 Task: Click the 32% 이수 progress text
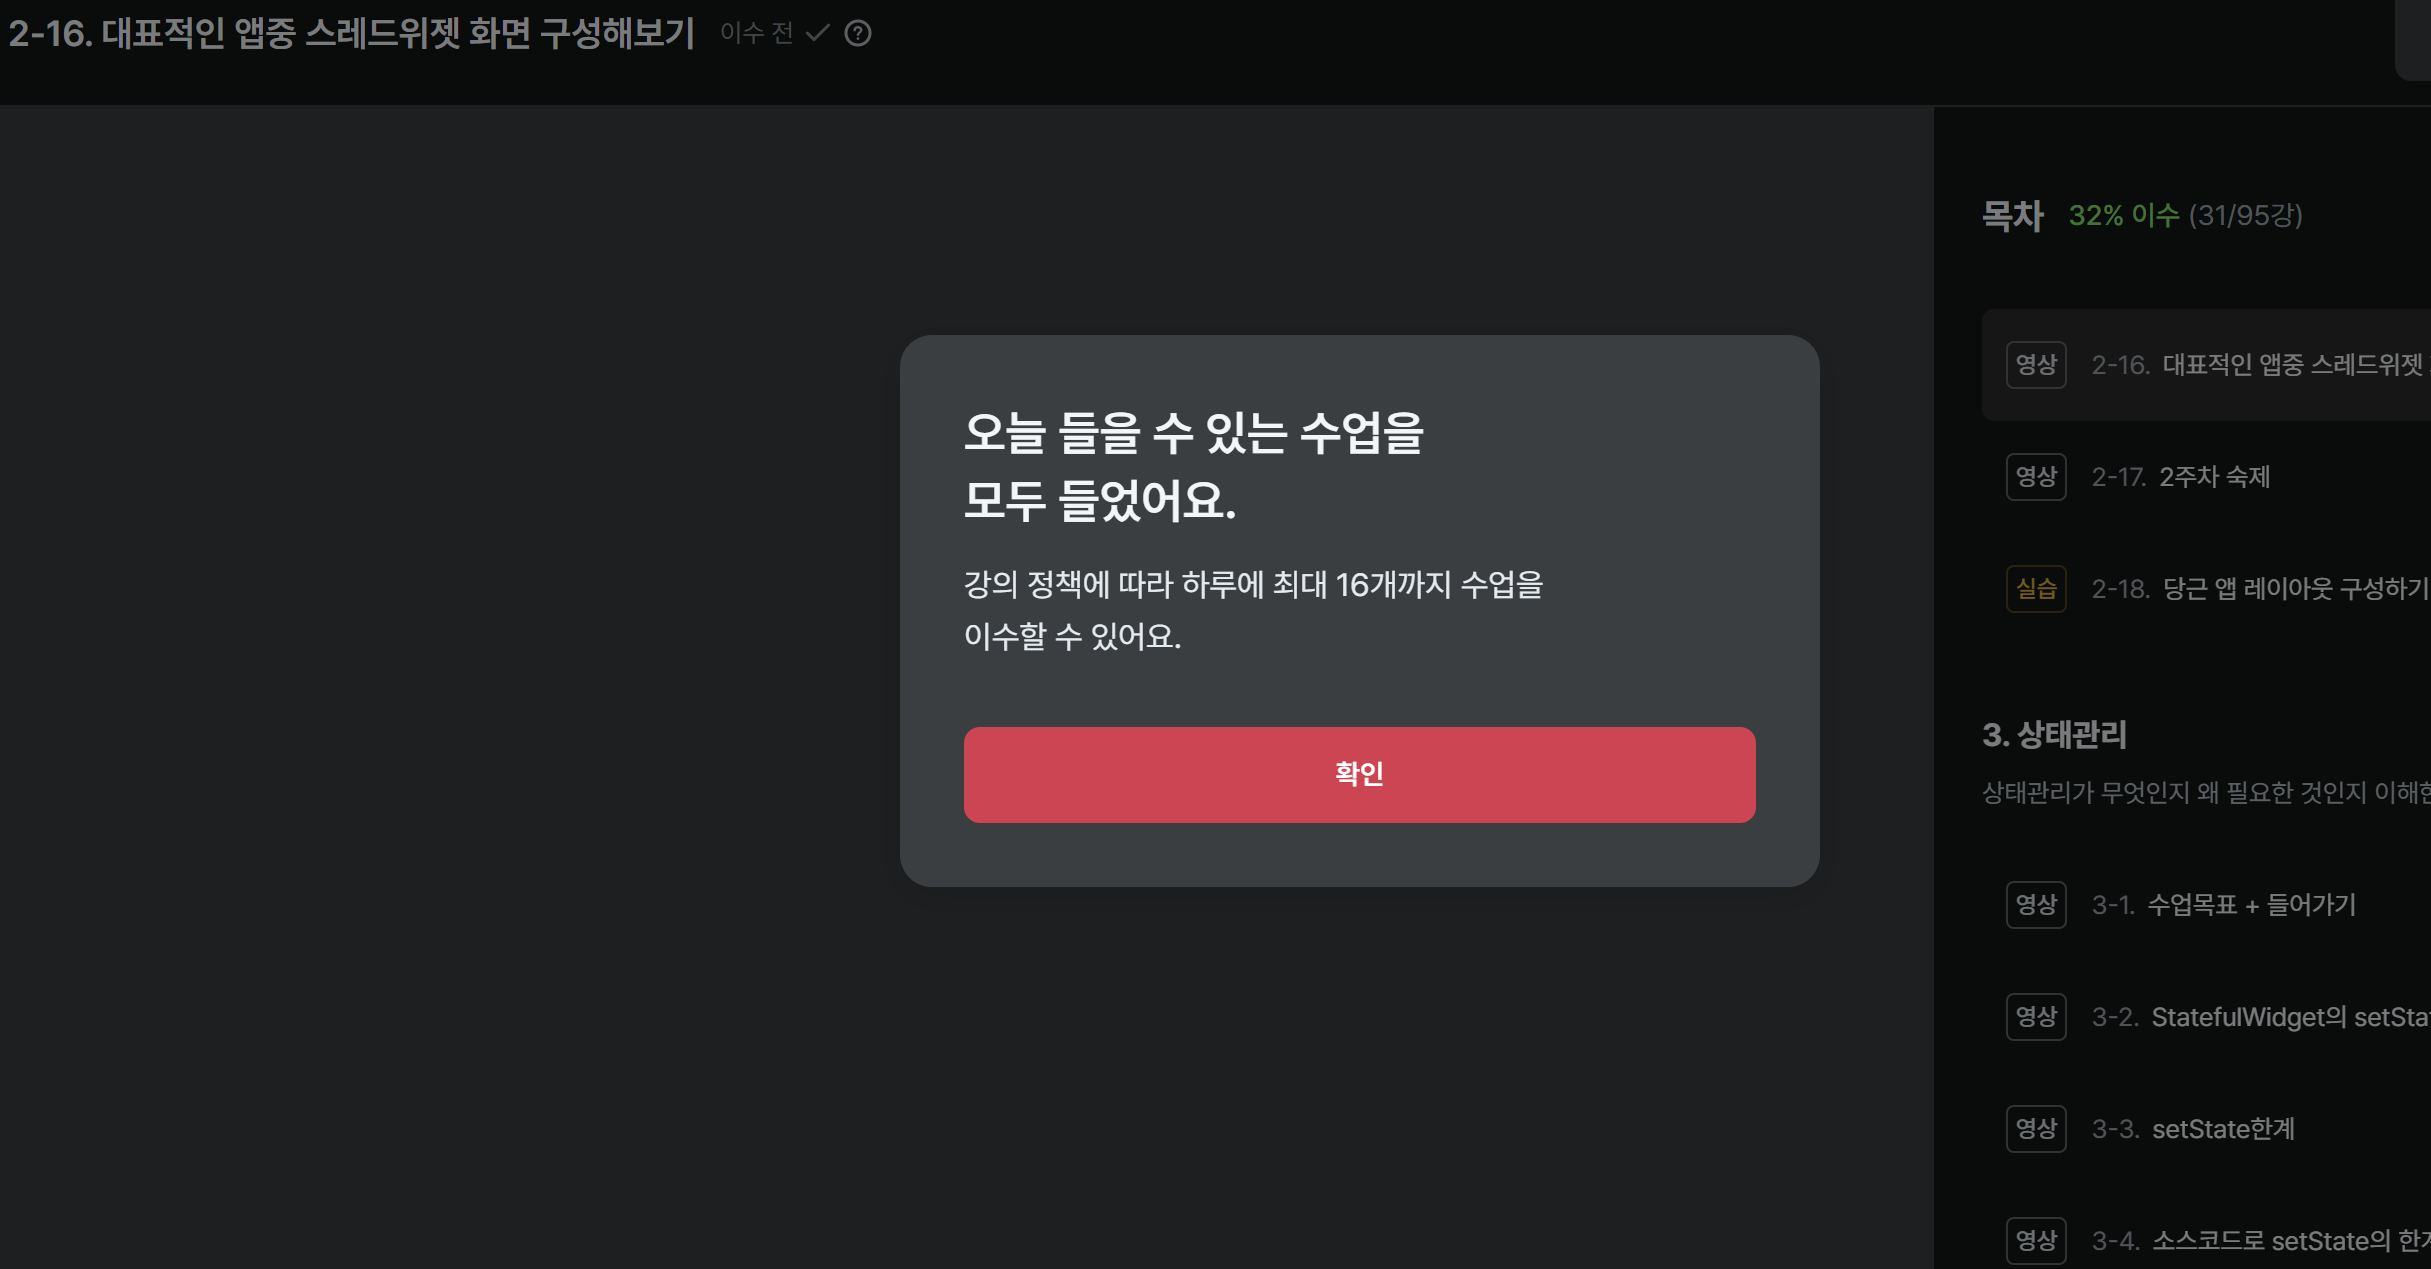click(2124, 216)
